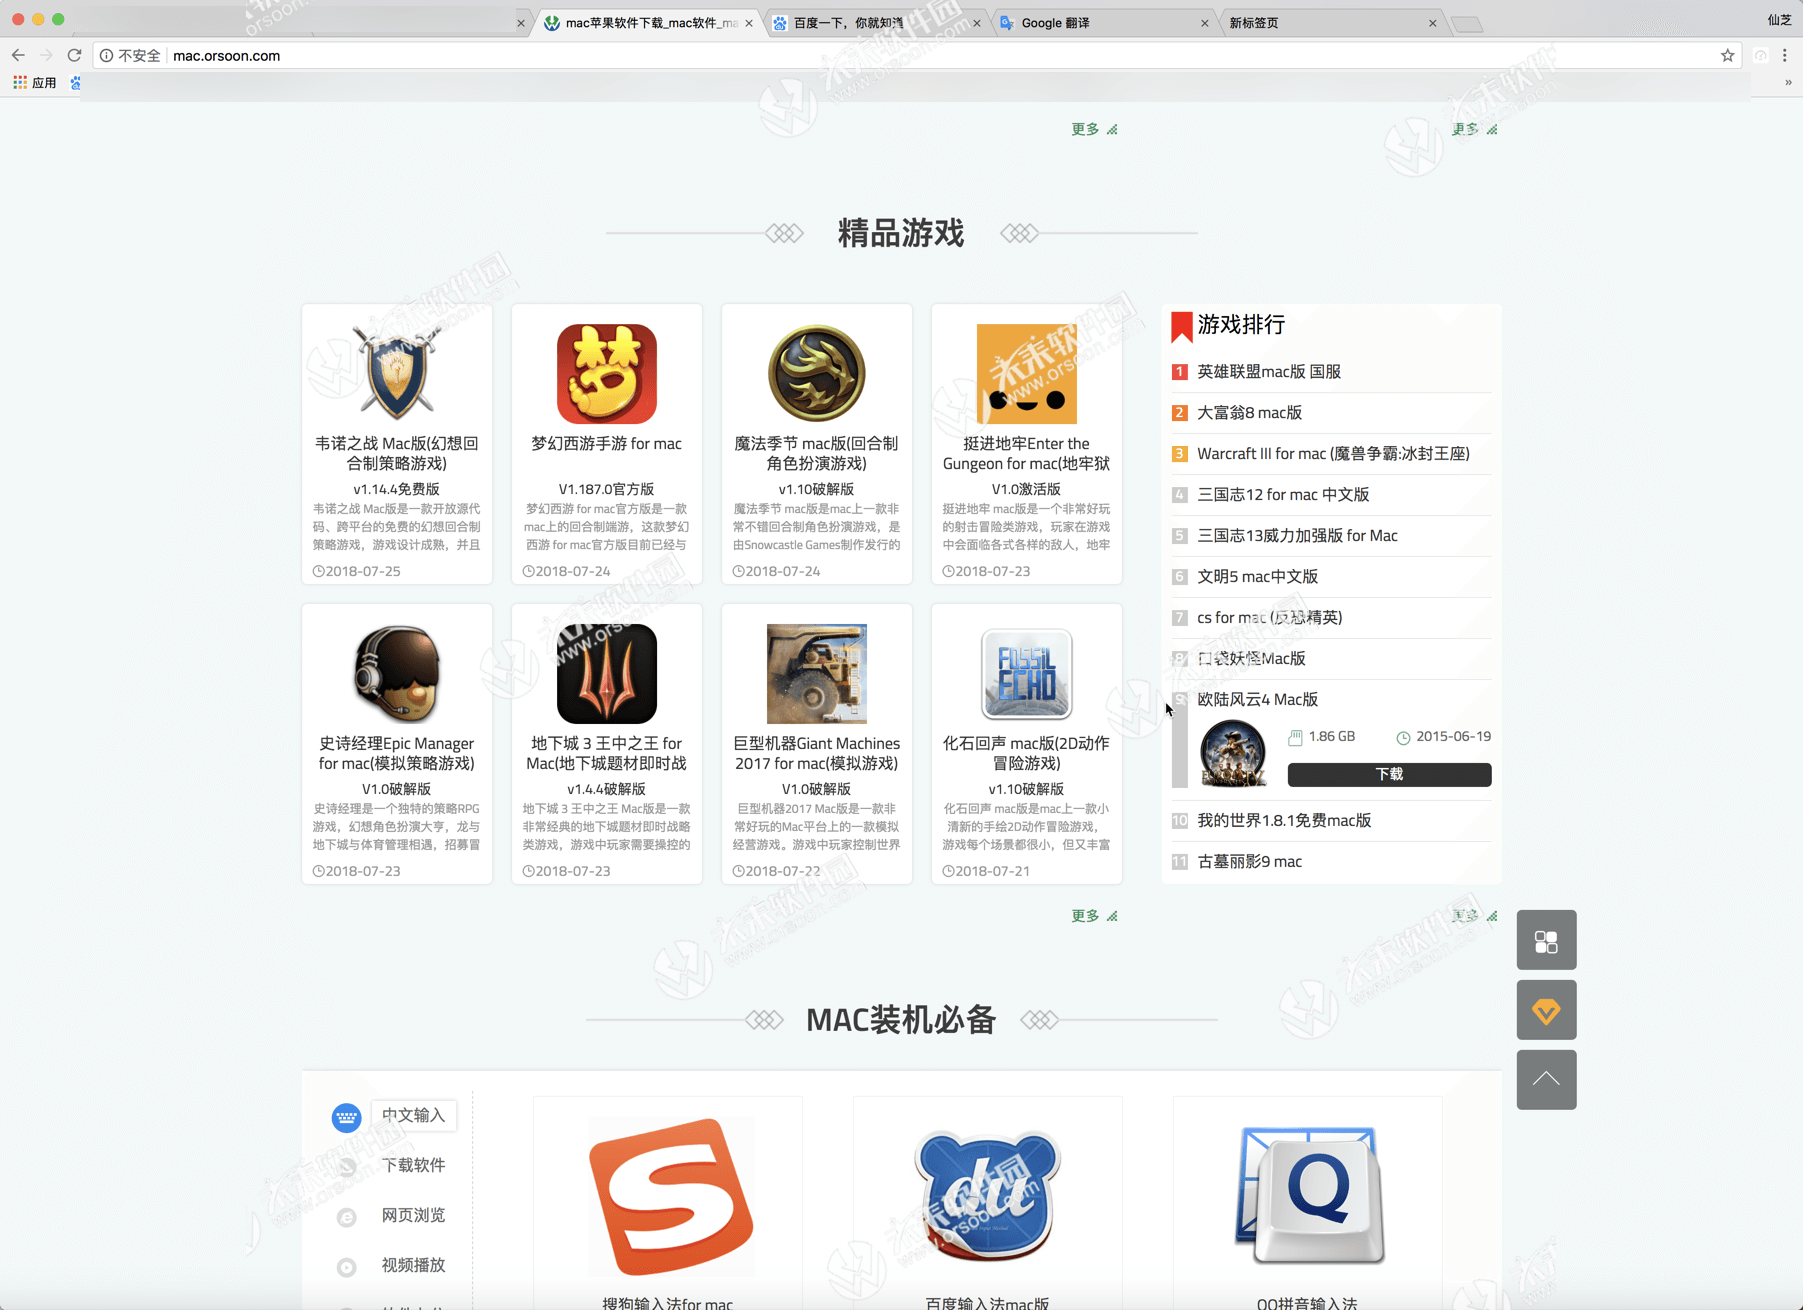Select the 网页浏览 category tab
Image resolution: width=1803 pixels, height=1310 pixels.
coord(413,1215)
